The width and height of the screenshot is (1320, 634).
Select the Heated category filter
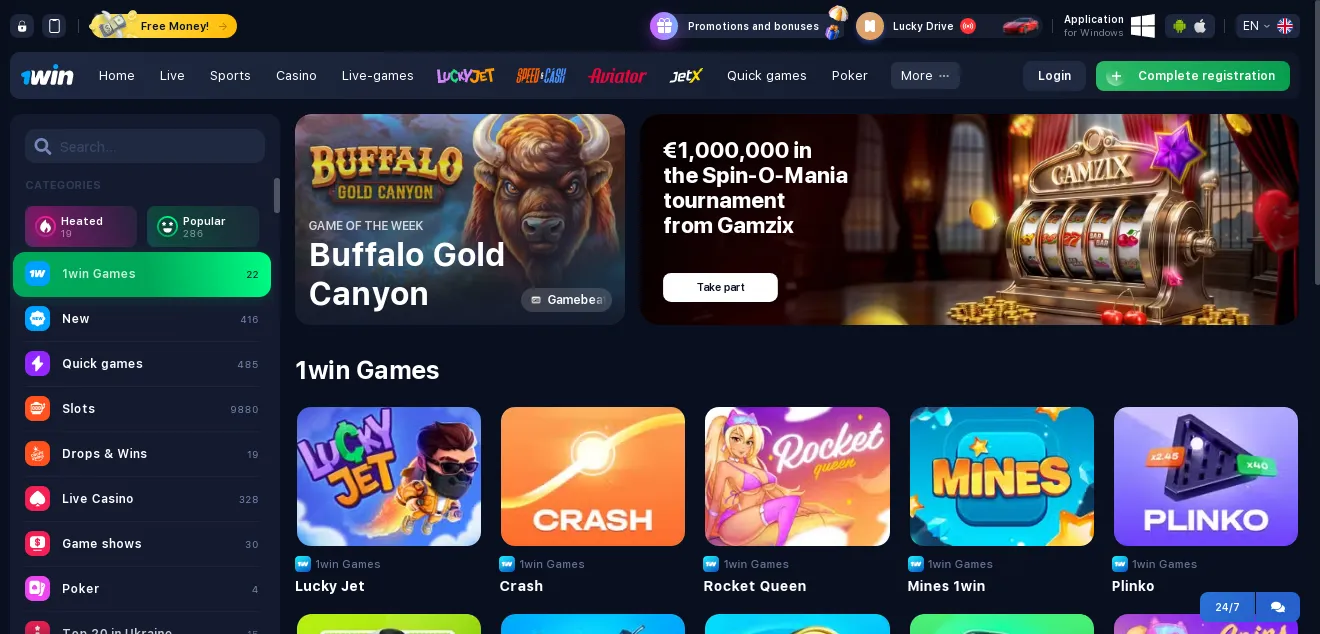tap(81, 227)
